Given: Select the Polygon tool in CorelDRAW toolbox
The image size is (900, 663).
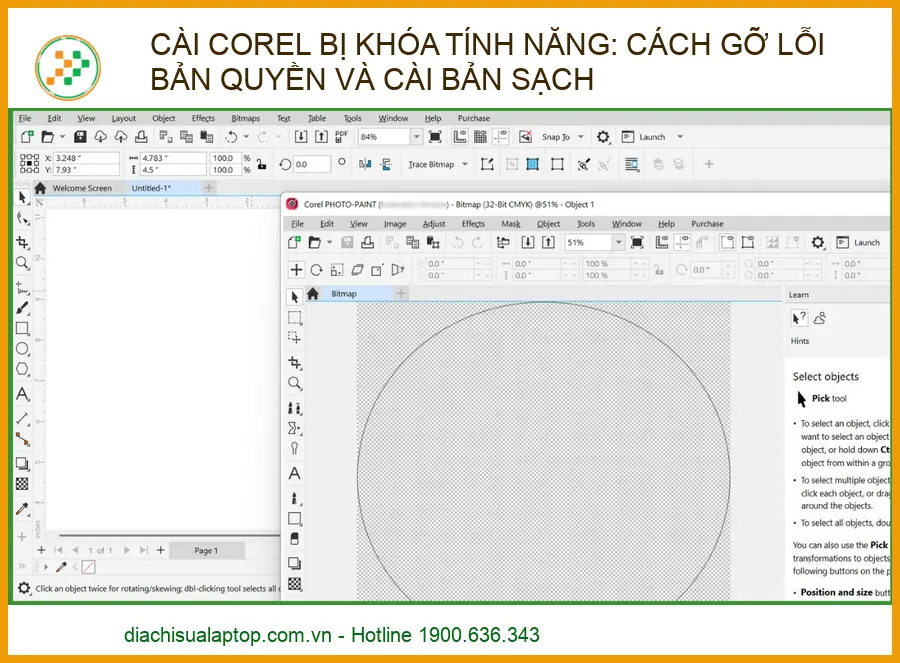Looking at the screenshot, I should coord(22,371).
